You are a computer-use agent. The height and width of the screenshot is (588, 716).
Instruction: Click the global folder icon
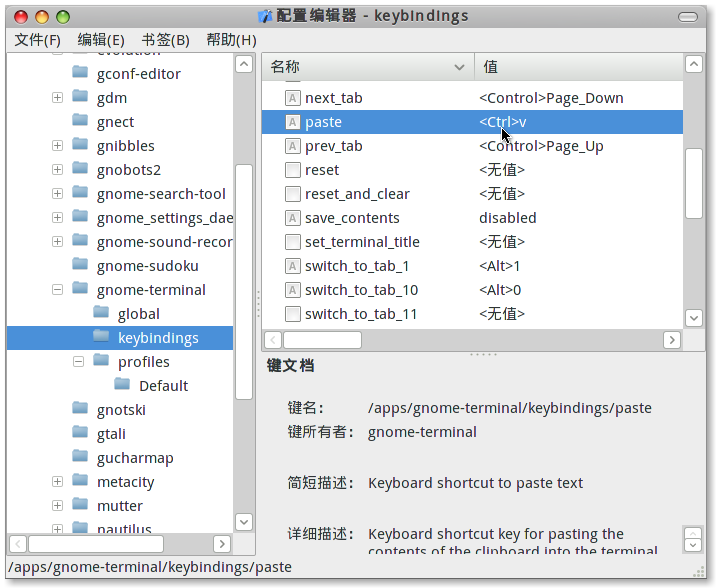(101, 312)
